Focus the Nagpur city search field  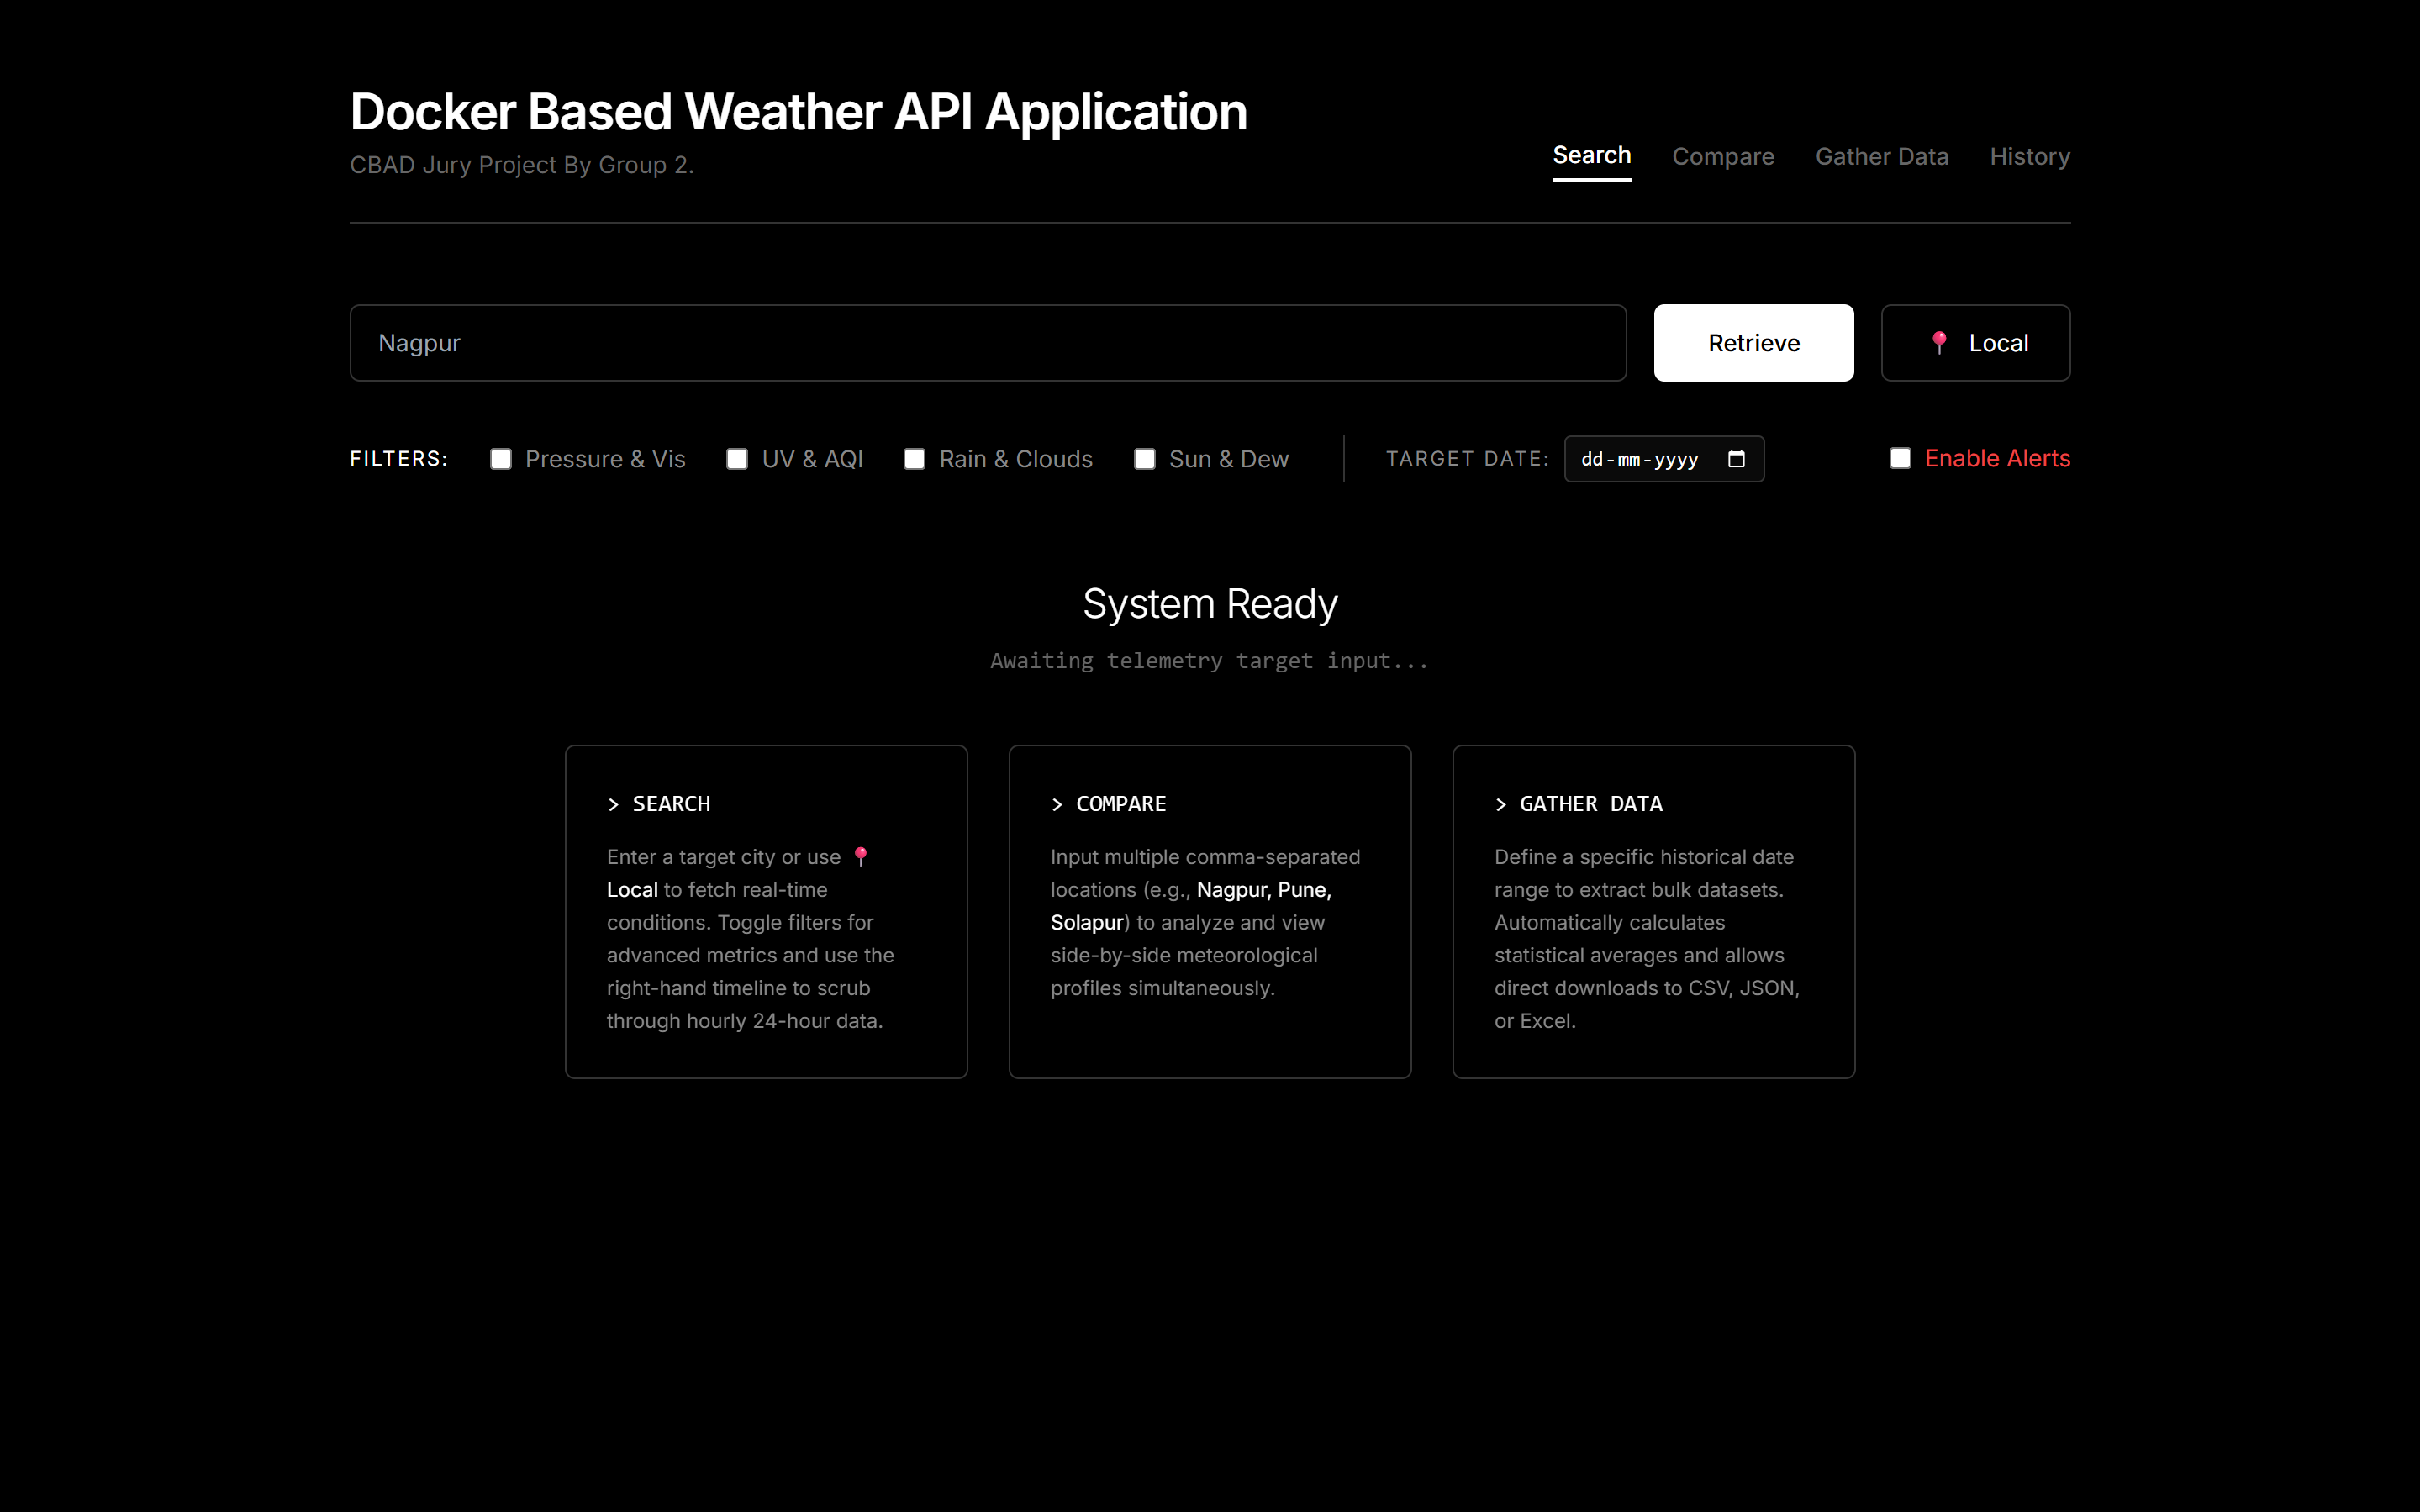pos(988,343)
